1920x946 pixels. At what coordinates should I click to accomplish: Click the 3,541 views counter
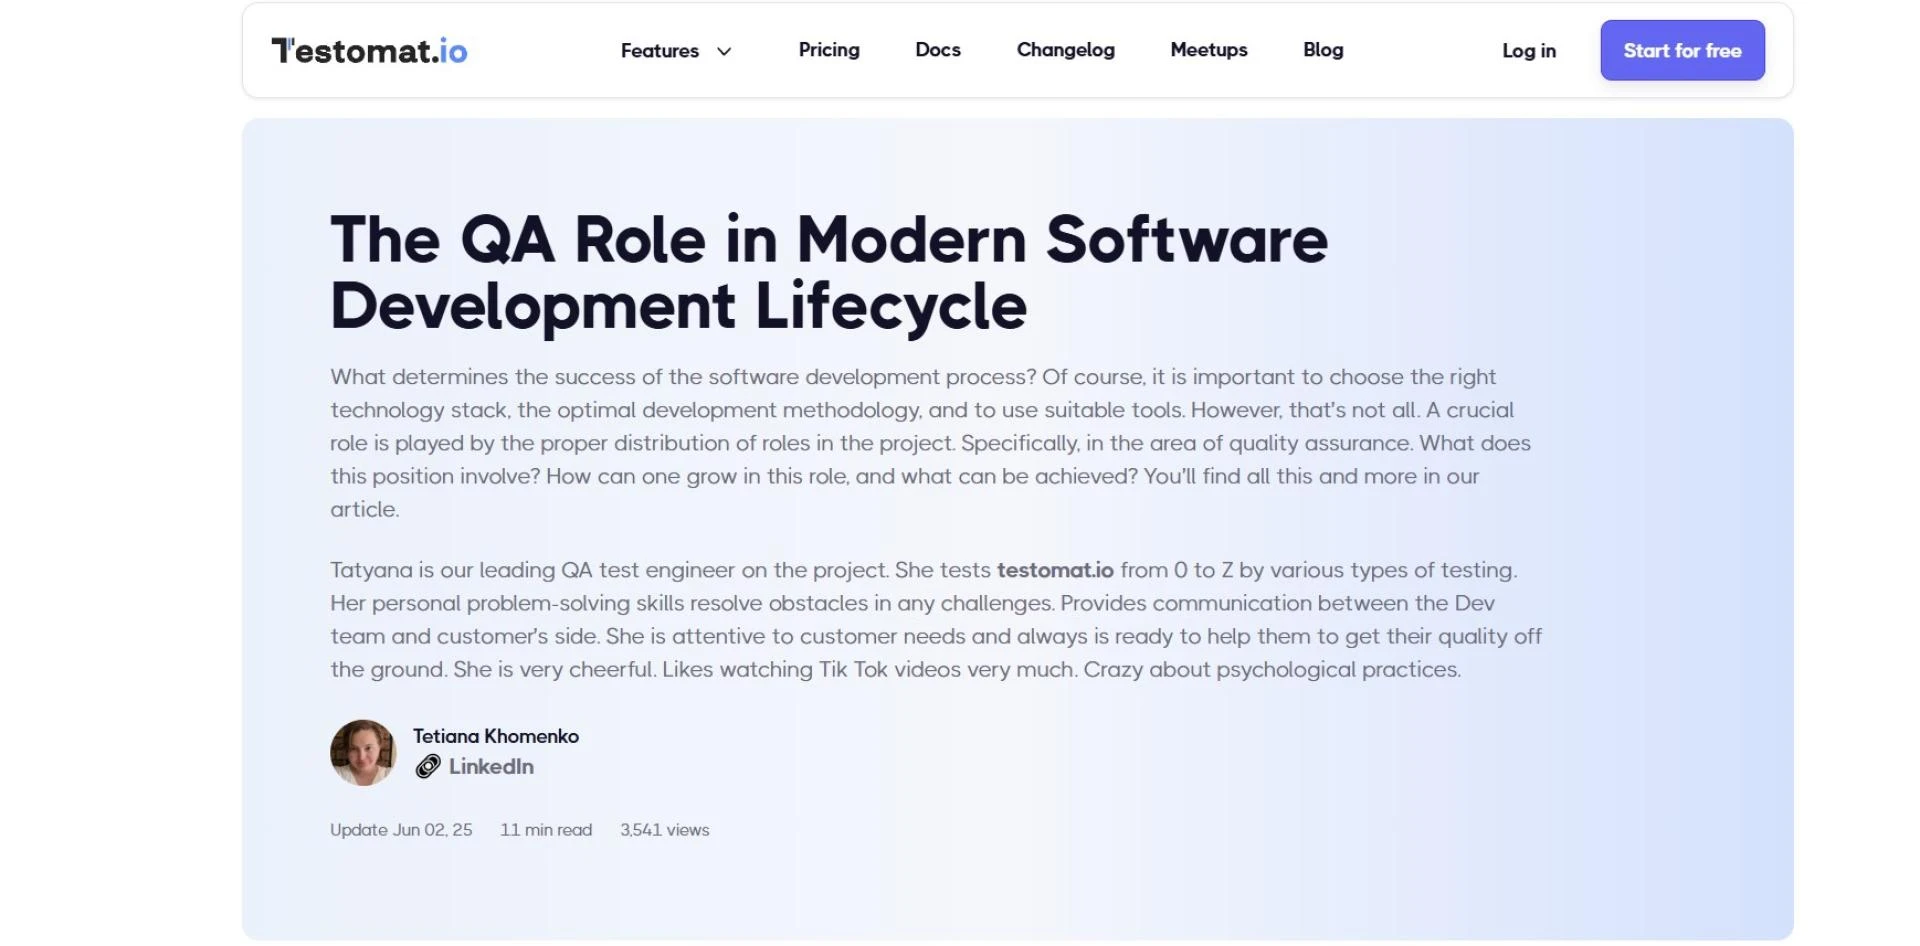[664, 829]
